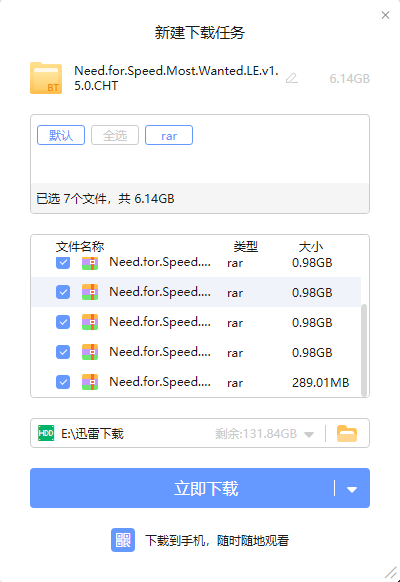This screenshot has width=400, height=582.
Task: Open the 下载到手机，随时随地观看 link
Action: [x=217, y=540]
